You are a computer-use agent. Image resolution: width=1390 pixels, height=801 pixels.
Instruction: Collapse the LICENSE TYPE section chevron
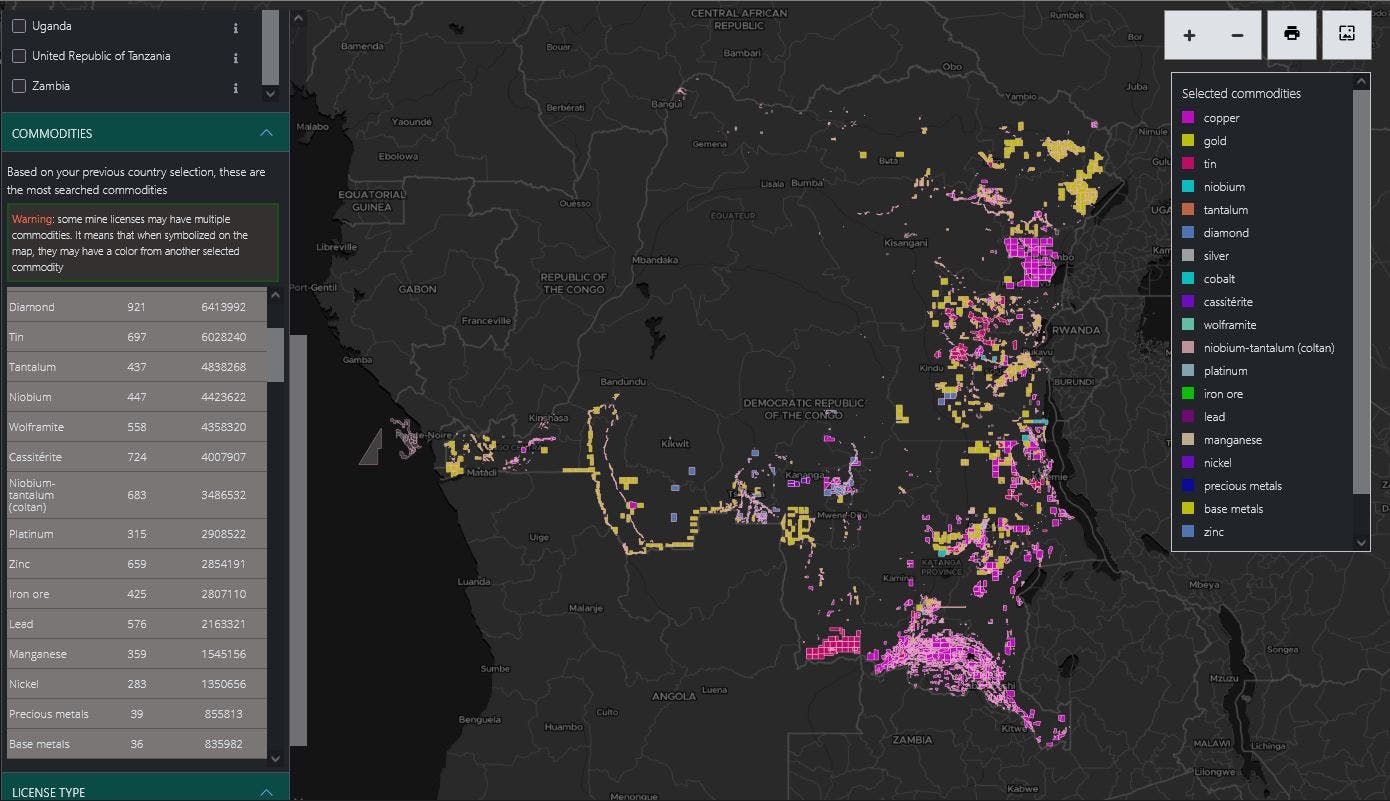[x=266, y=792]
